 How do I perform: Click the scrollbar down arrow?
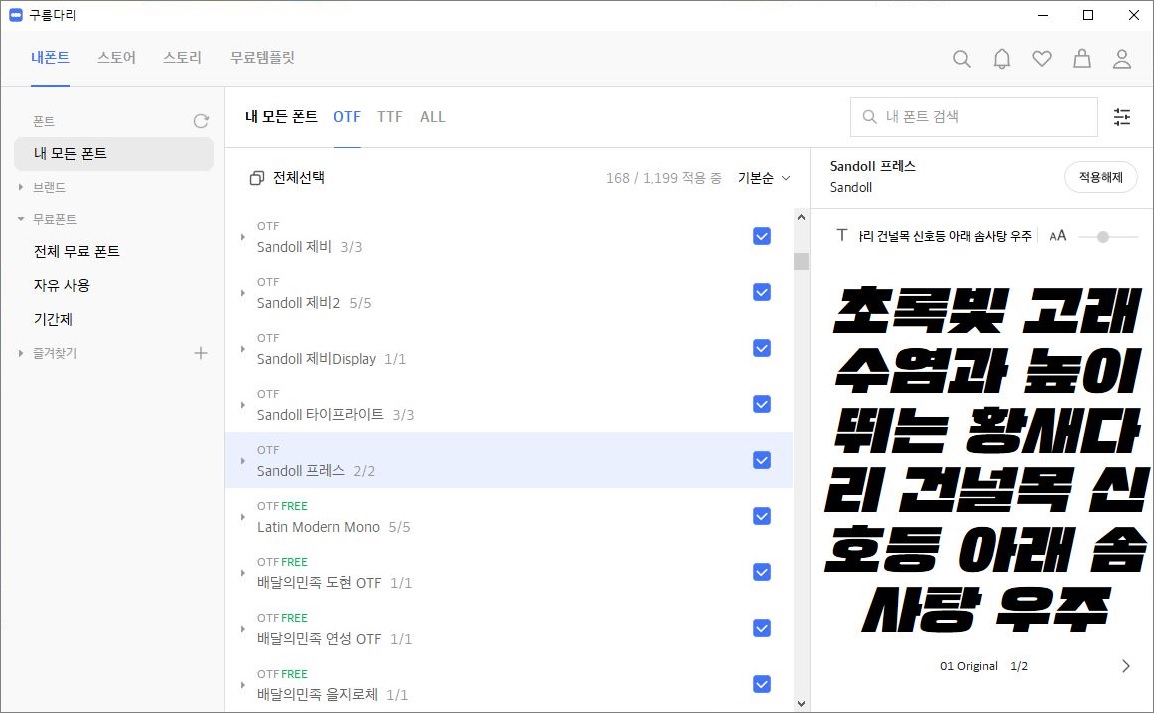tap(801, 704)
